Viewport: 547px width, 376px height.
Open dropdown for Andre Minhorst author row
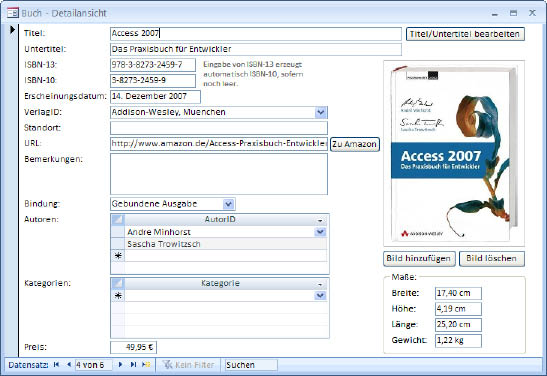coord(320,232)
